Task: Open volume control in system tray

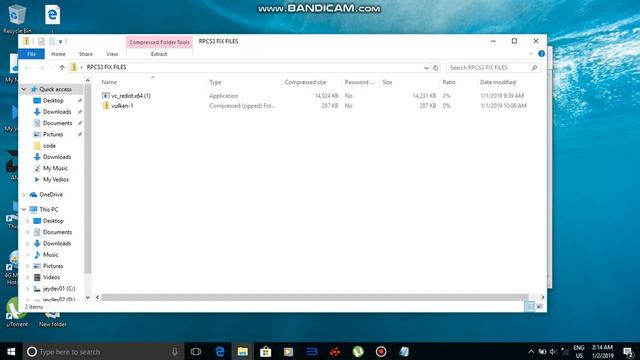Action: [553, 351]
